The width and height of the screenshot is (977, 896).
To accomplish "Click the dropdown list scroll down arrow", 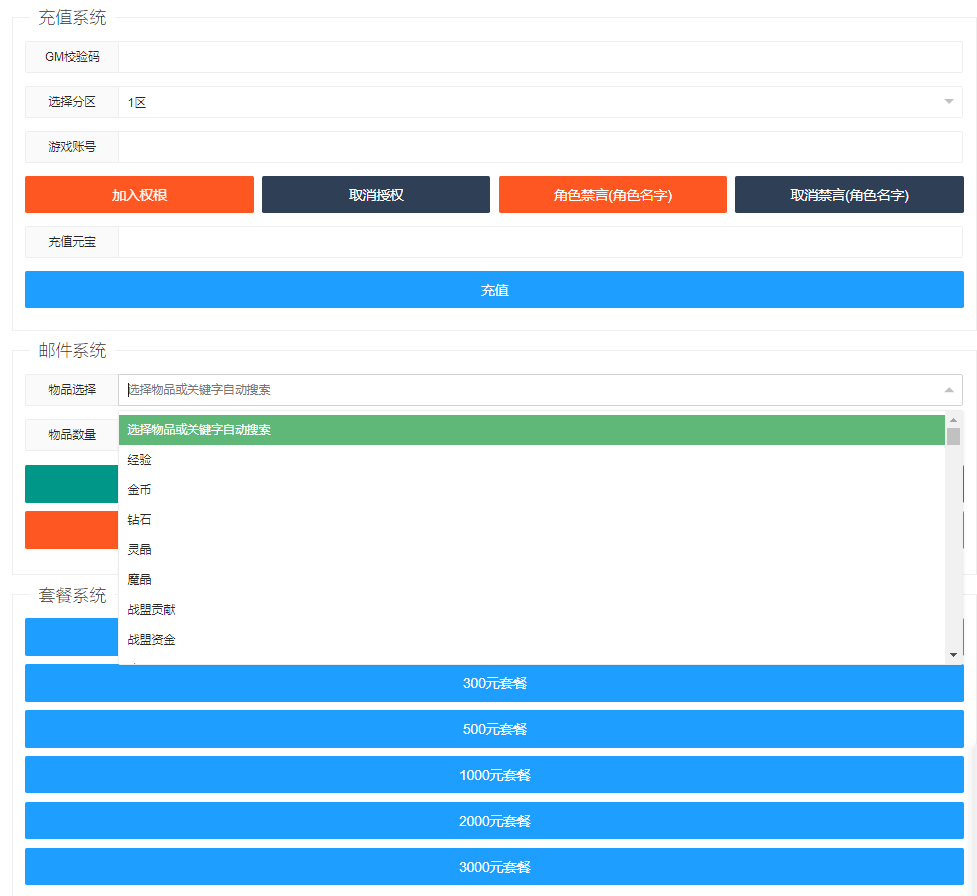I will [x=953, y=654].
